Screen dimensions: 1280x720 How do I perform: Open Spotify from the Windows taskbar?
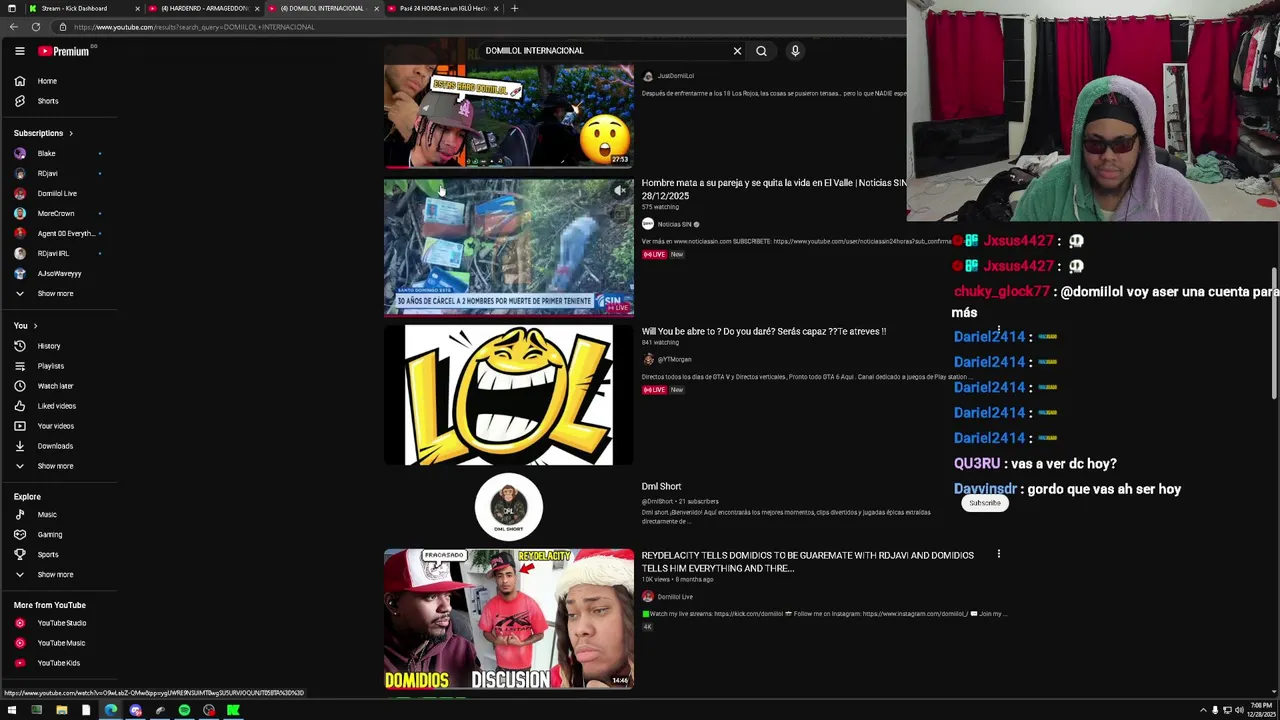[184, 710]
